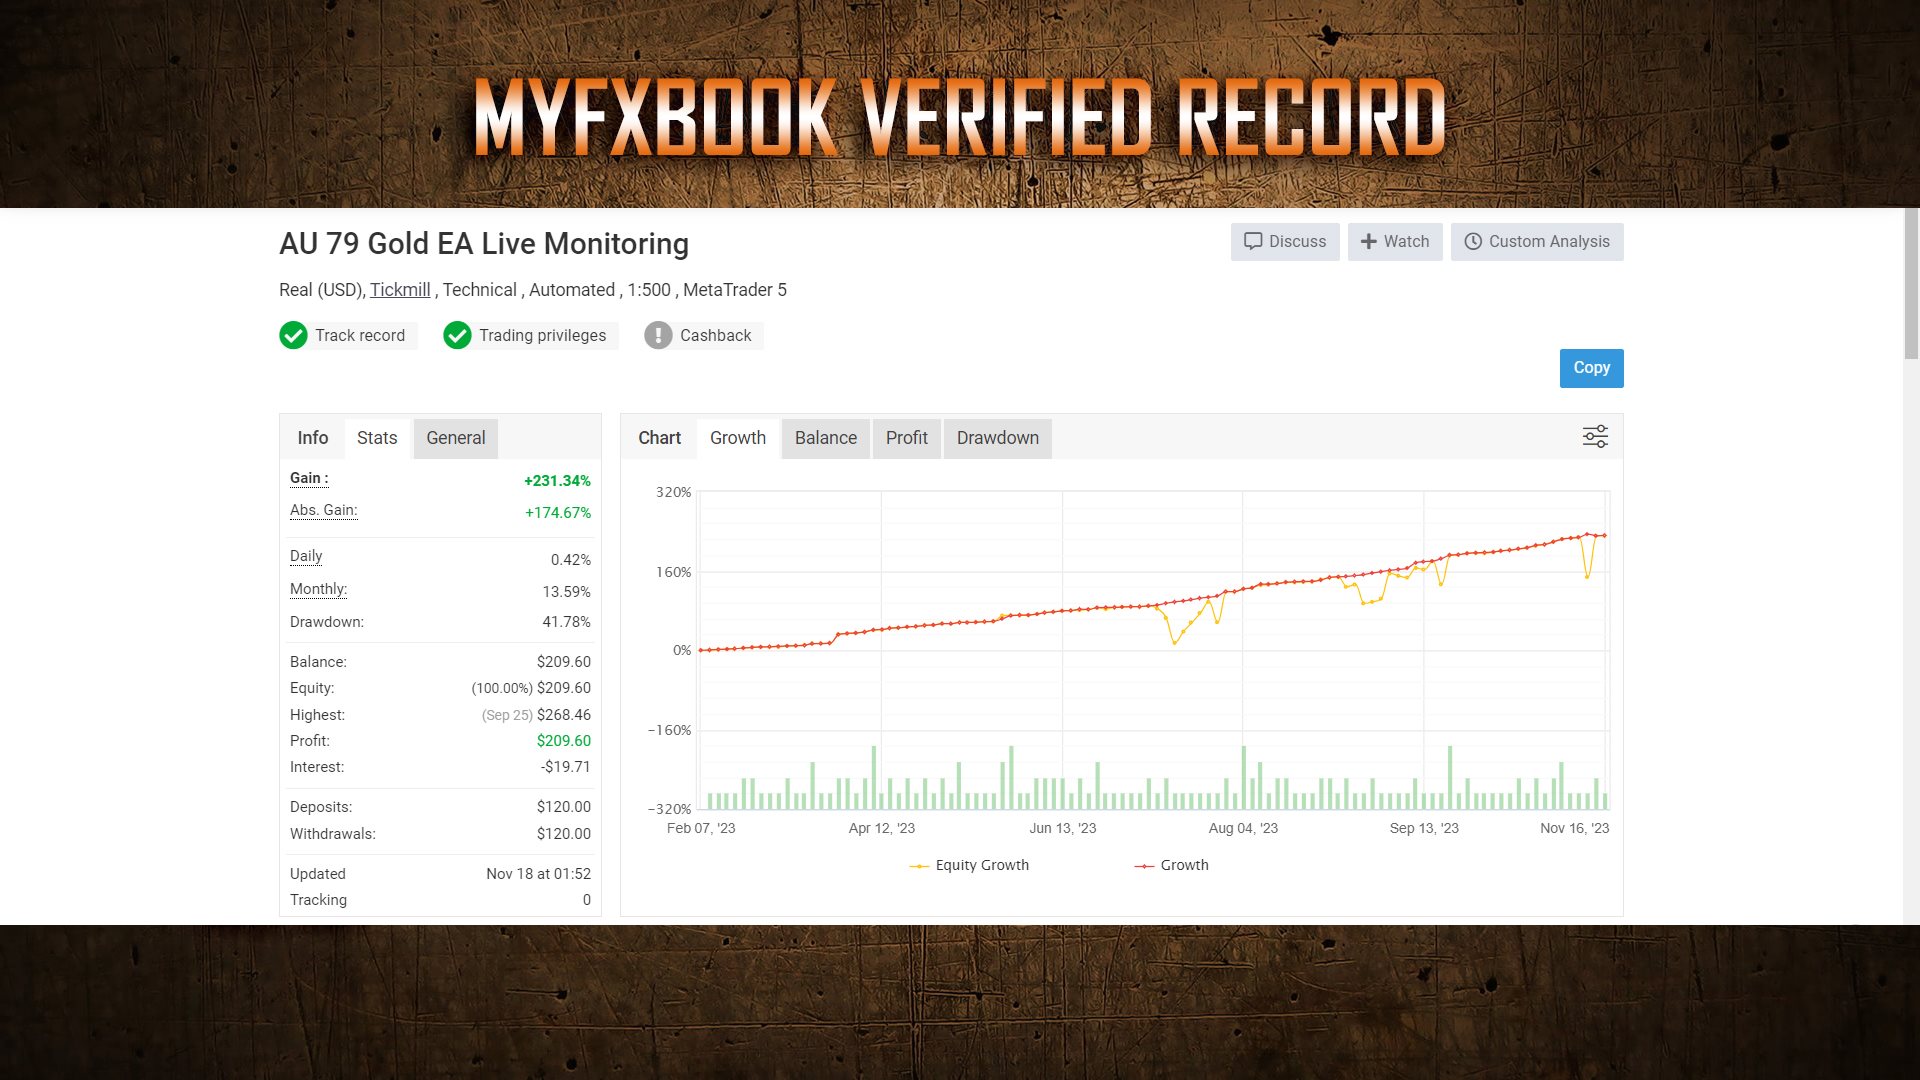Click the 13.59% monthly value
This screenshot has height=1080, width=1920.
click(x=566, y=592)
